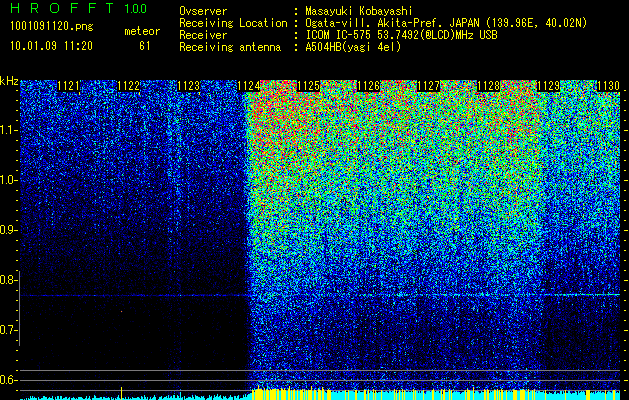The height and width of the screenshot is (400, 629).
Task: Click the 1125 time marker
Action: point(308,86)
